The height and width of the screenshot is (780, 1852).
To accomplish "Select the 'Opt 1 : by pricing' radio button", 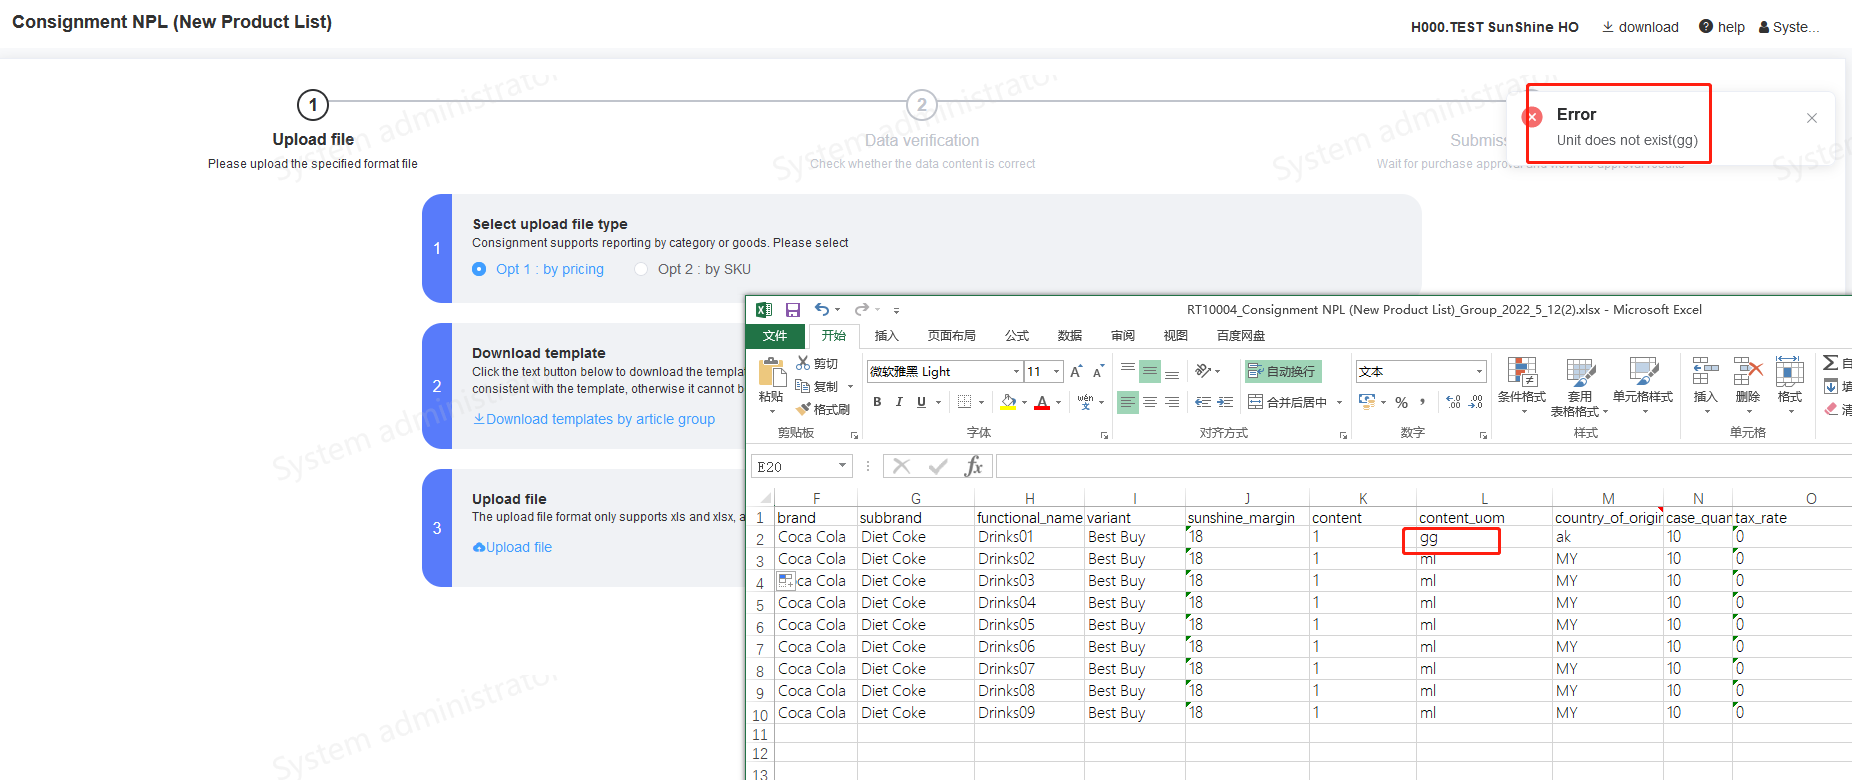I will [480, 269].
